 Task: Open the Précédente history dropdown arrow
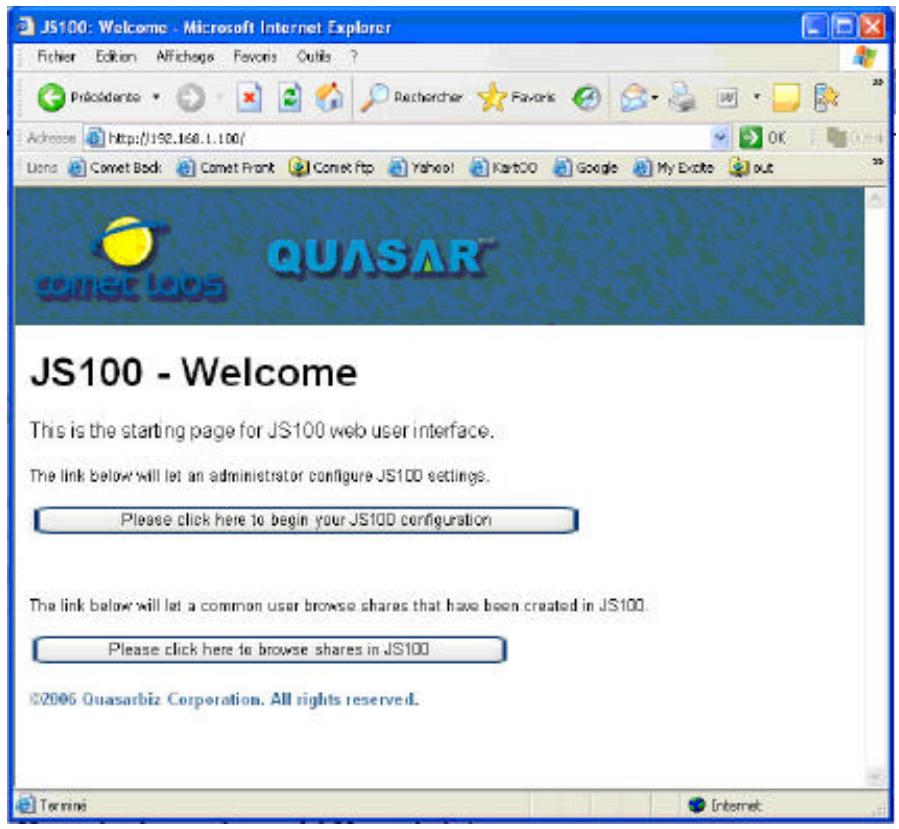coord(156,97)
